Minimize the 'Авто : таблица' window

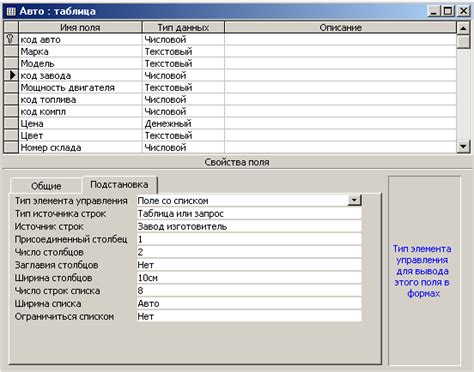(434, 11)
